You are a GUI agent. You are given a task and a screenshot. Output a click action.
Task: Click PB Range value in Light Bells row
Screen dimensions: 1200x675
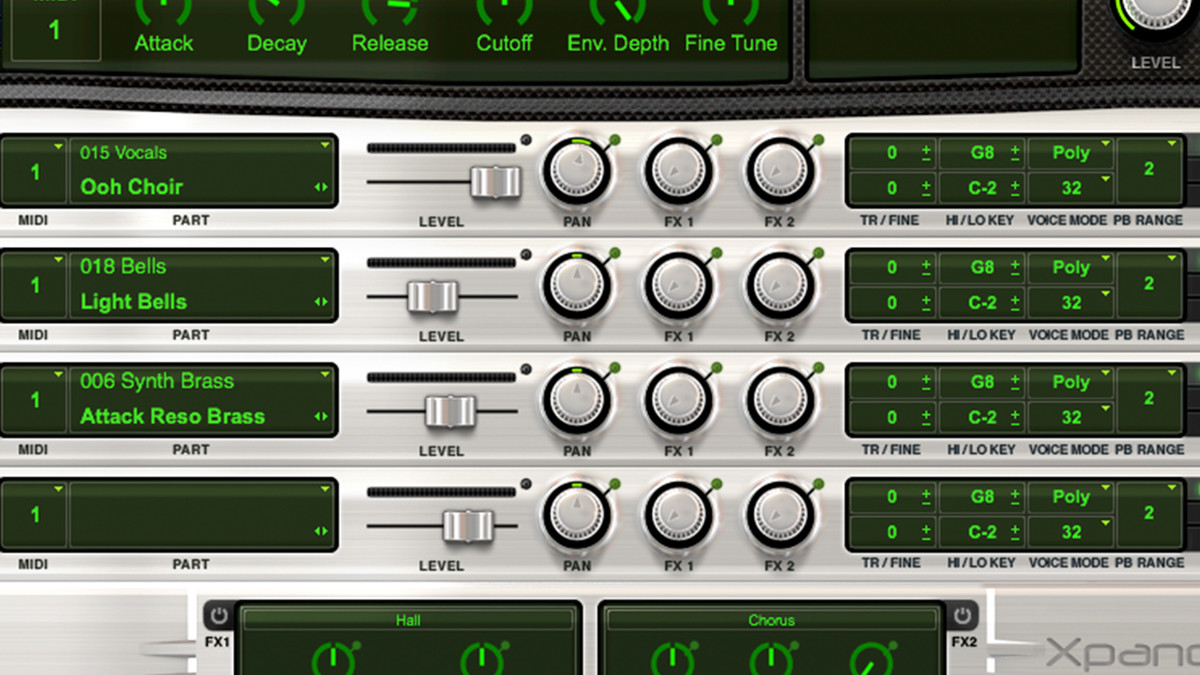pyautogui.click(x=1149, y=284)
